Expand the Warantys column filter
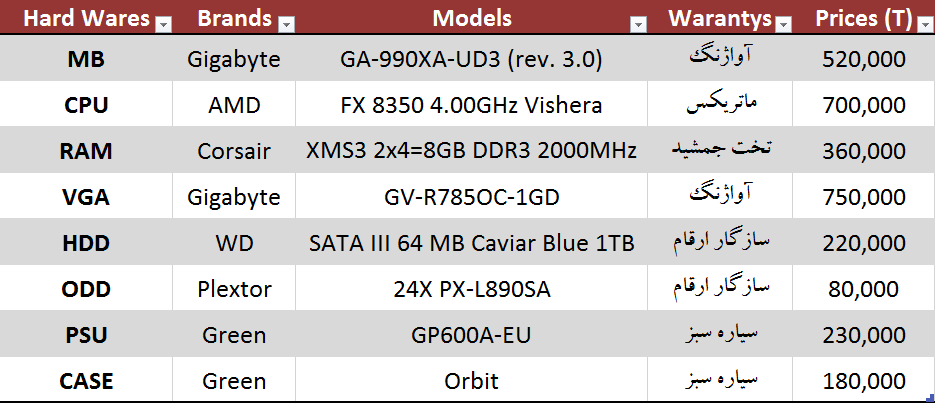Screen dimensions: 935x403 [x=783, y=23]
